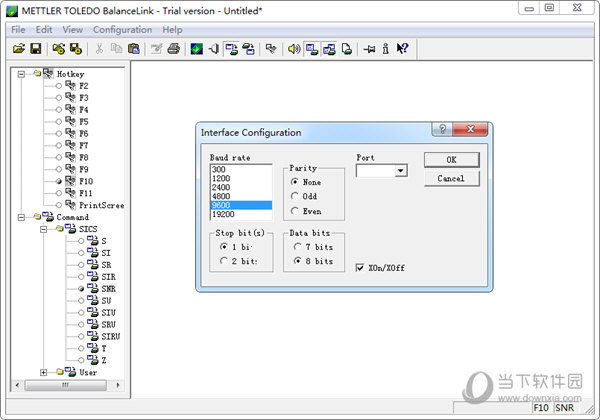
Task: Click the greyed edit pencil toolbar icon
Action: click(x=156, y=49)
